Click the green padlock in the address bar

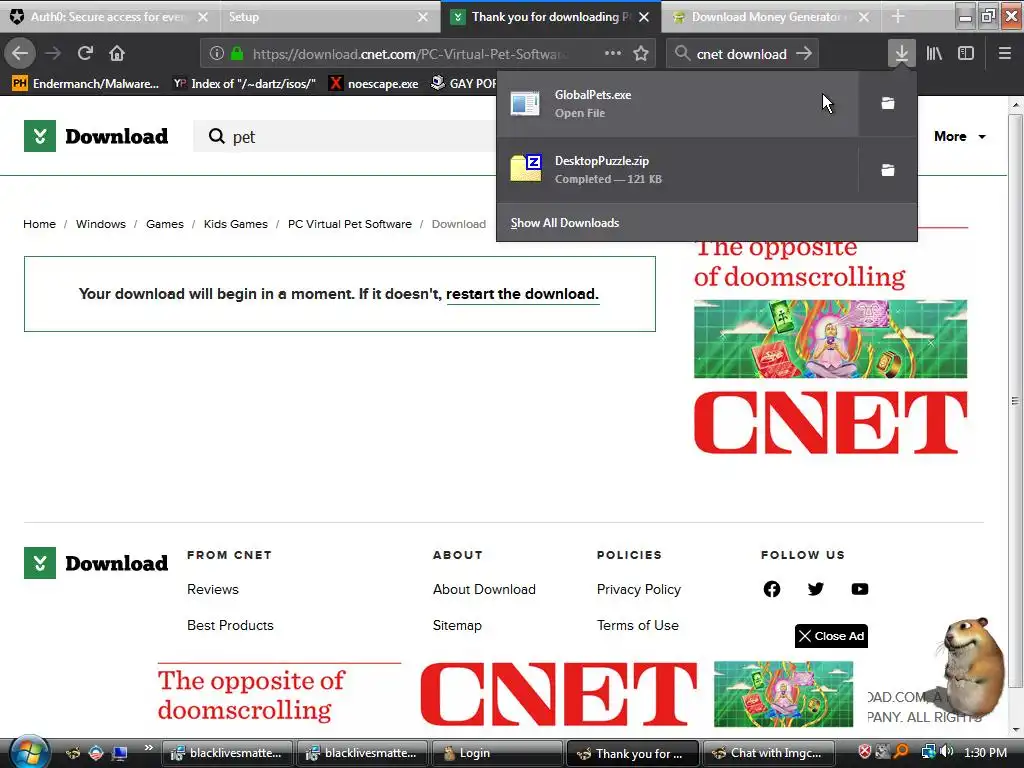click(x=237, y=54)
